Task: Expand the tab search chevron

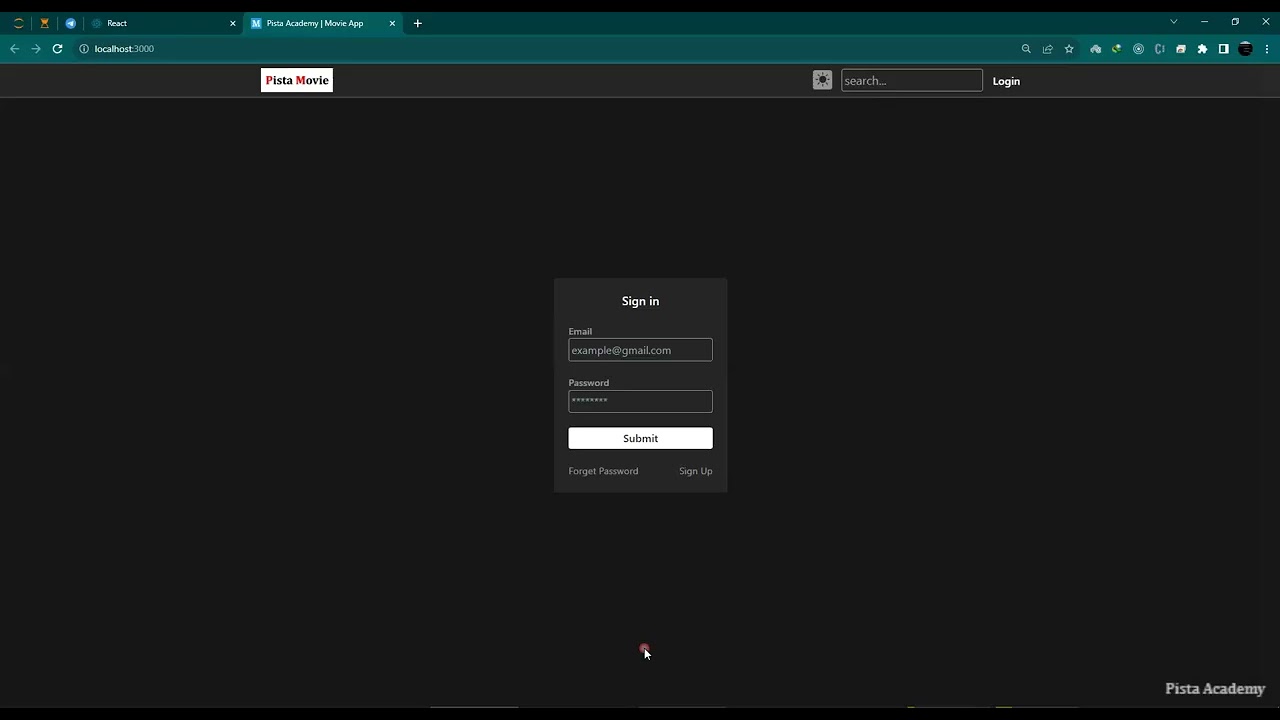Action: [x=1174, y=22]
